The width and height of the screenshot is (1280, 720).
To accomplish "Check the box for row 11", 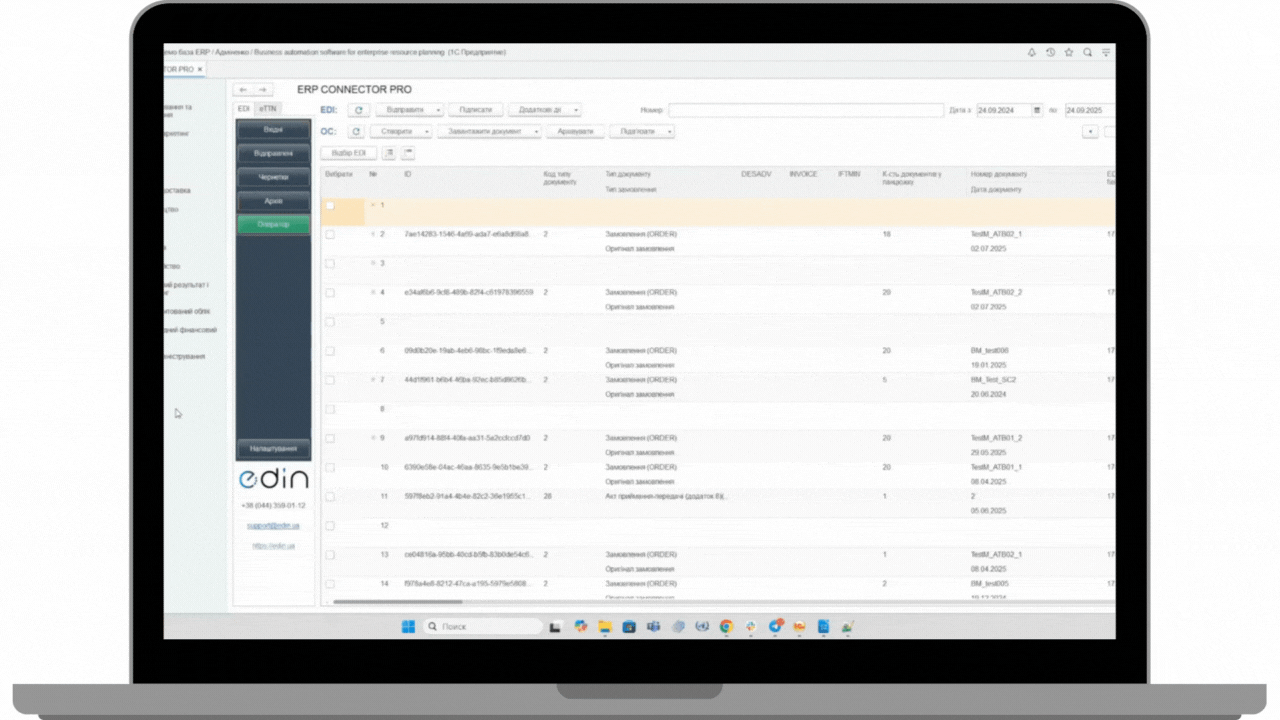I will (x=330, y=496).
